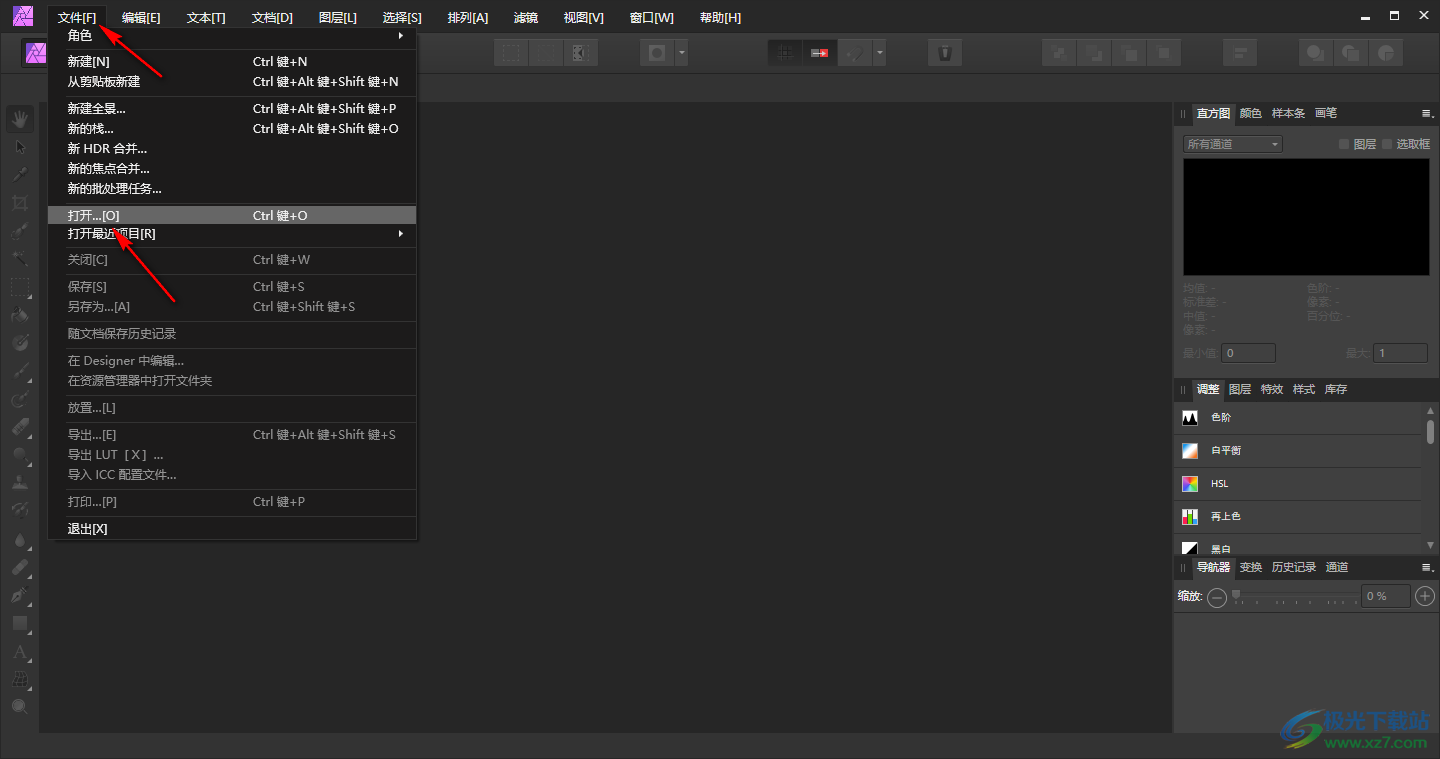This screenshot has width=1440, height=759.
Task: Select the Hand (view) tool
Action: [20, 120]
